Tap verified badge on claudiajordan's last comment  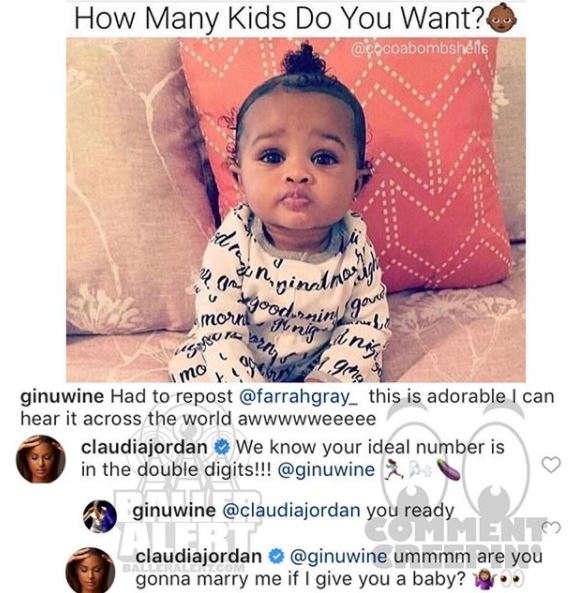coord(276,557)
